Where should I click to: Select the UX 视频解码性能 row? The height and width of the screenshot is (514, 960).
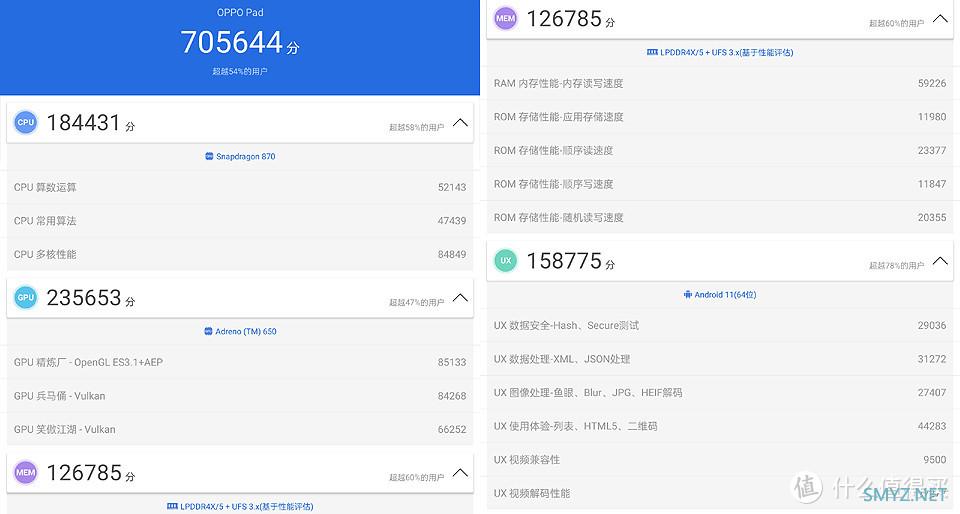[720, 494]
